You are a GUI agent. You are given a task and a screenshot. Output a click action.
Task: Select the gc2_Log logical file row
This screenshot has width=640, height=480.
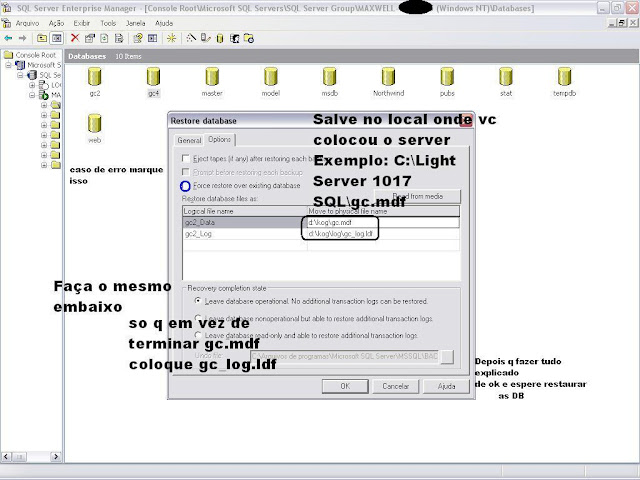pyautogui.click(x=244, y=234)
